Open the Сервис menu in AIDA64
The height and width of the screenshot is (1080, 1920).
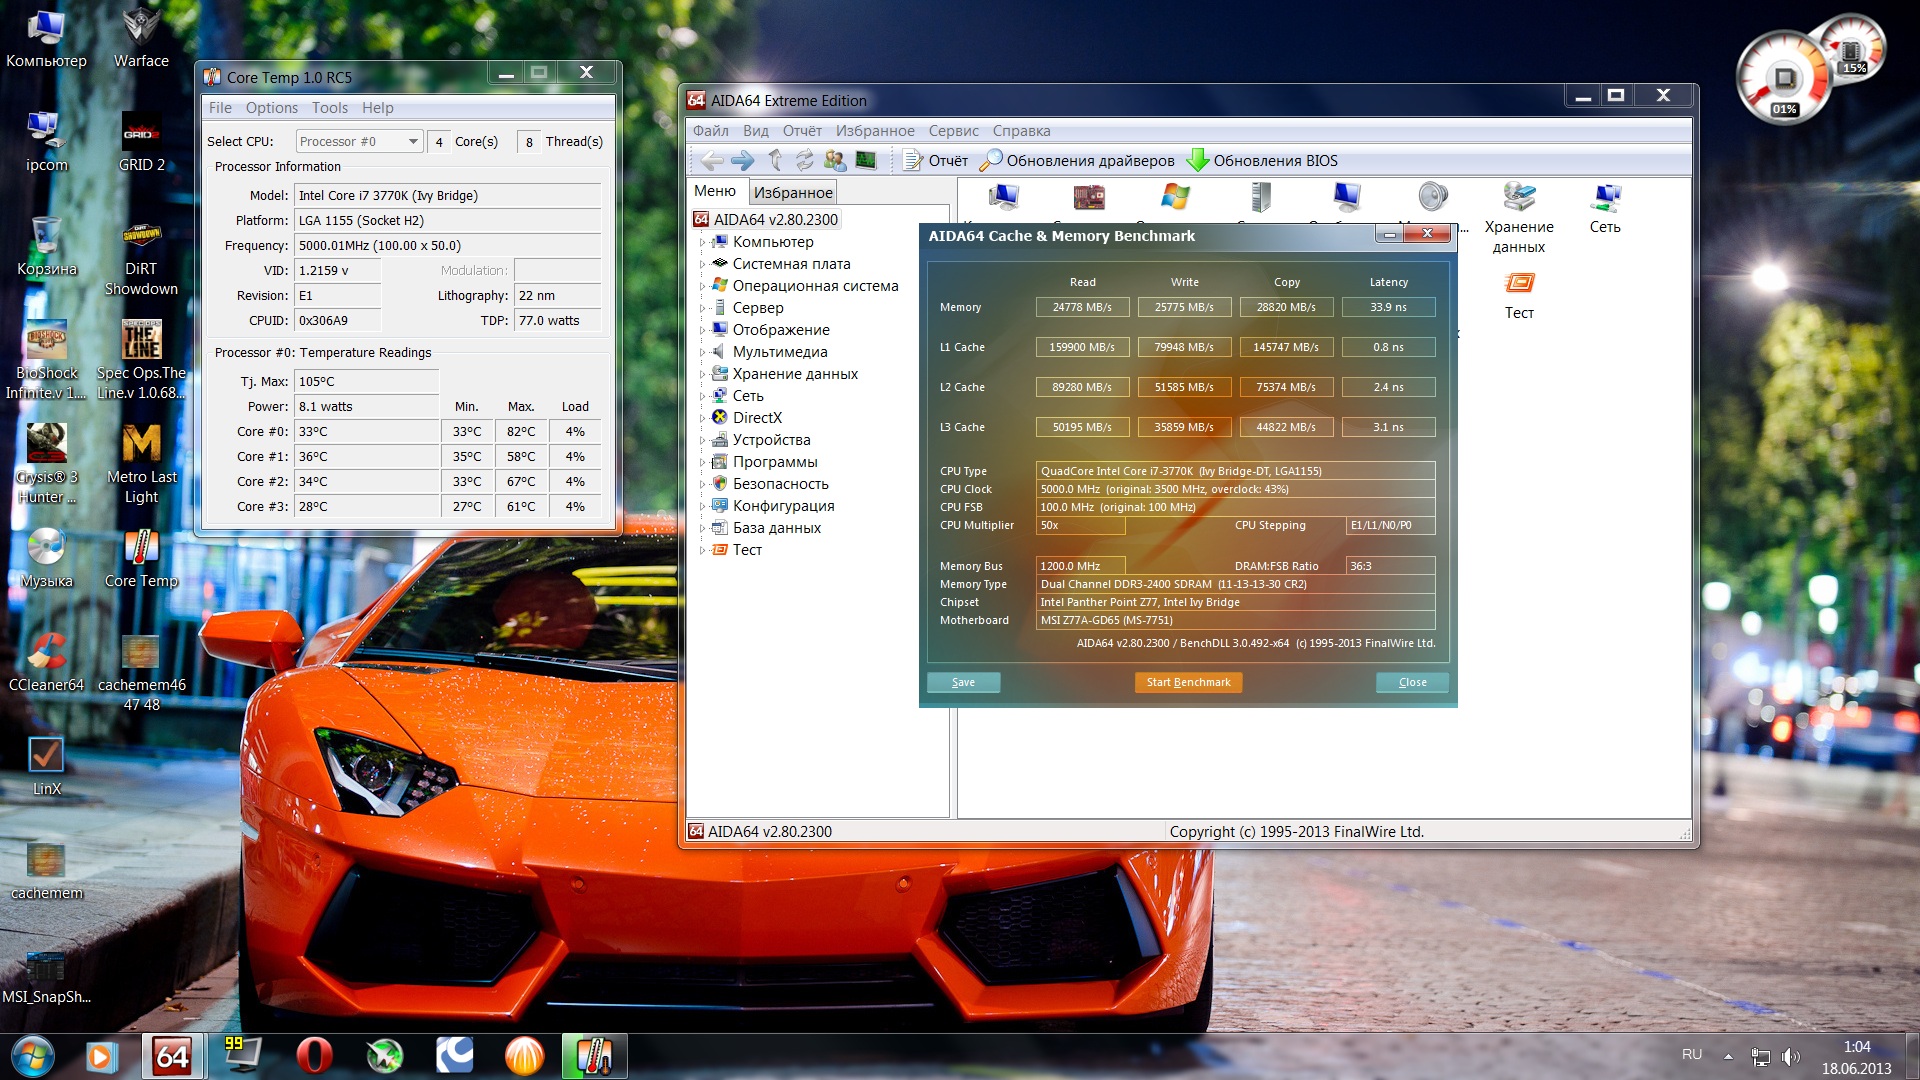tap(953, 131)
